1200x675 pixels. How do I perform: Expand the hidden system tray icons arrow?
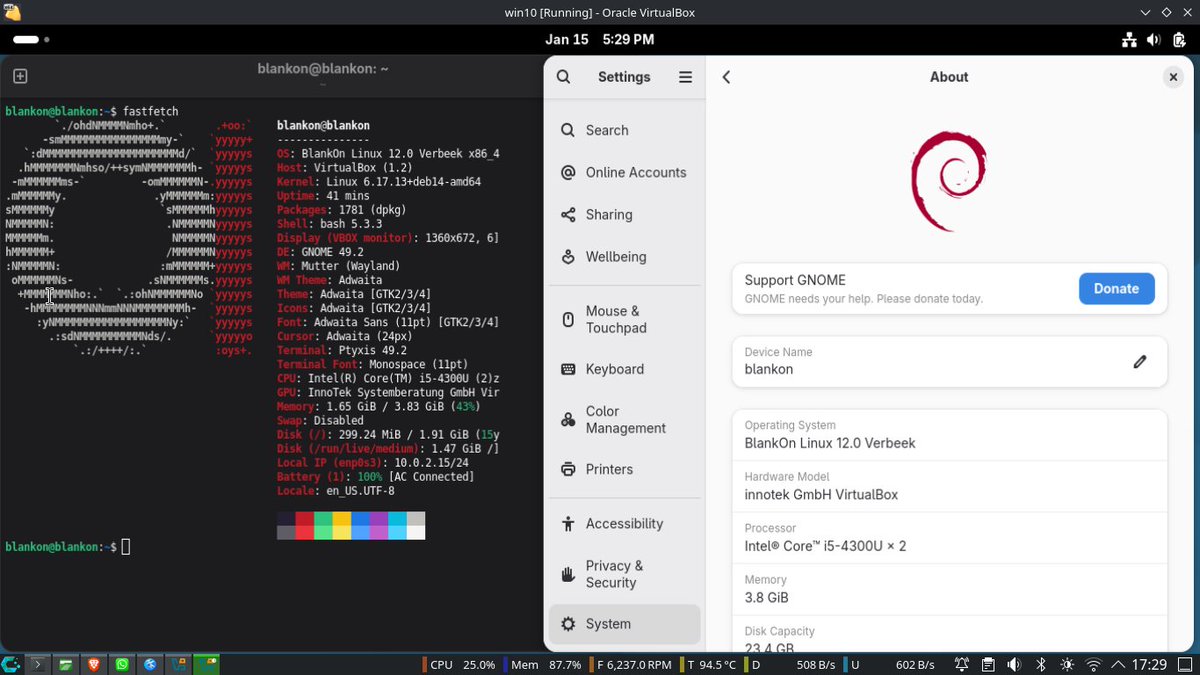pos(1116,664)
